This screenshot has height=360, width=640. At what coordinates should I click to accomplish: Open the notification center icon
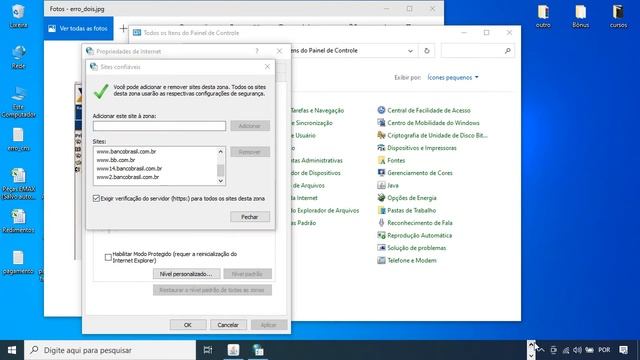click(x=623, y=350)
